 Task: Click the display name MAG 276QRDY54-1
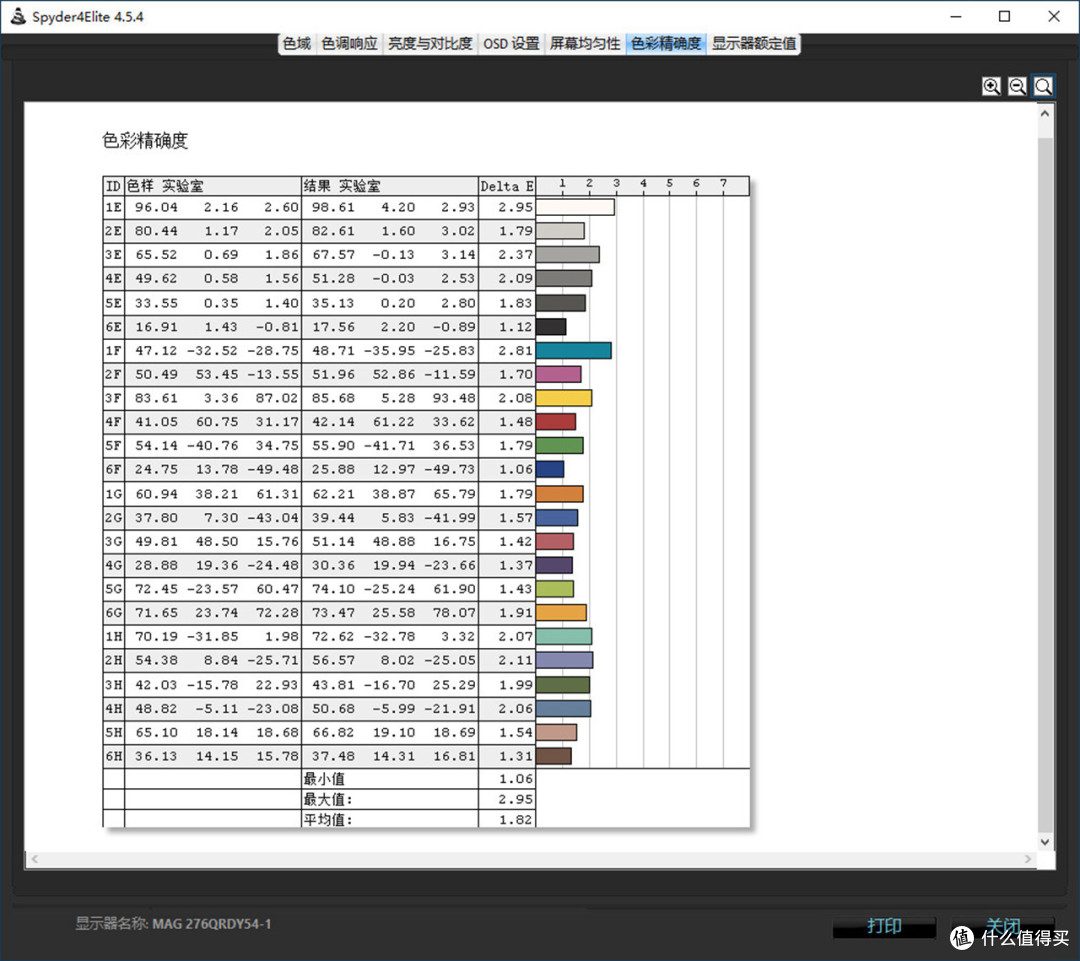[x=211, y=924]
